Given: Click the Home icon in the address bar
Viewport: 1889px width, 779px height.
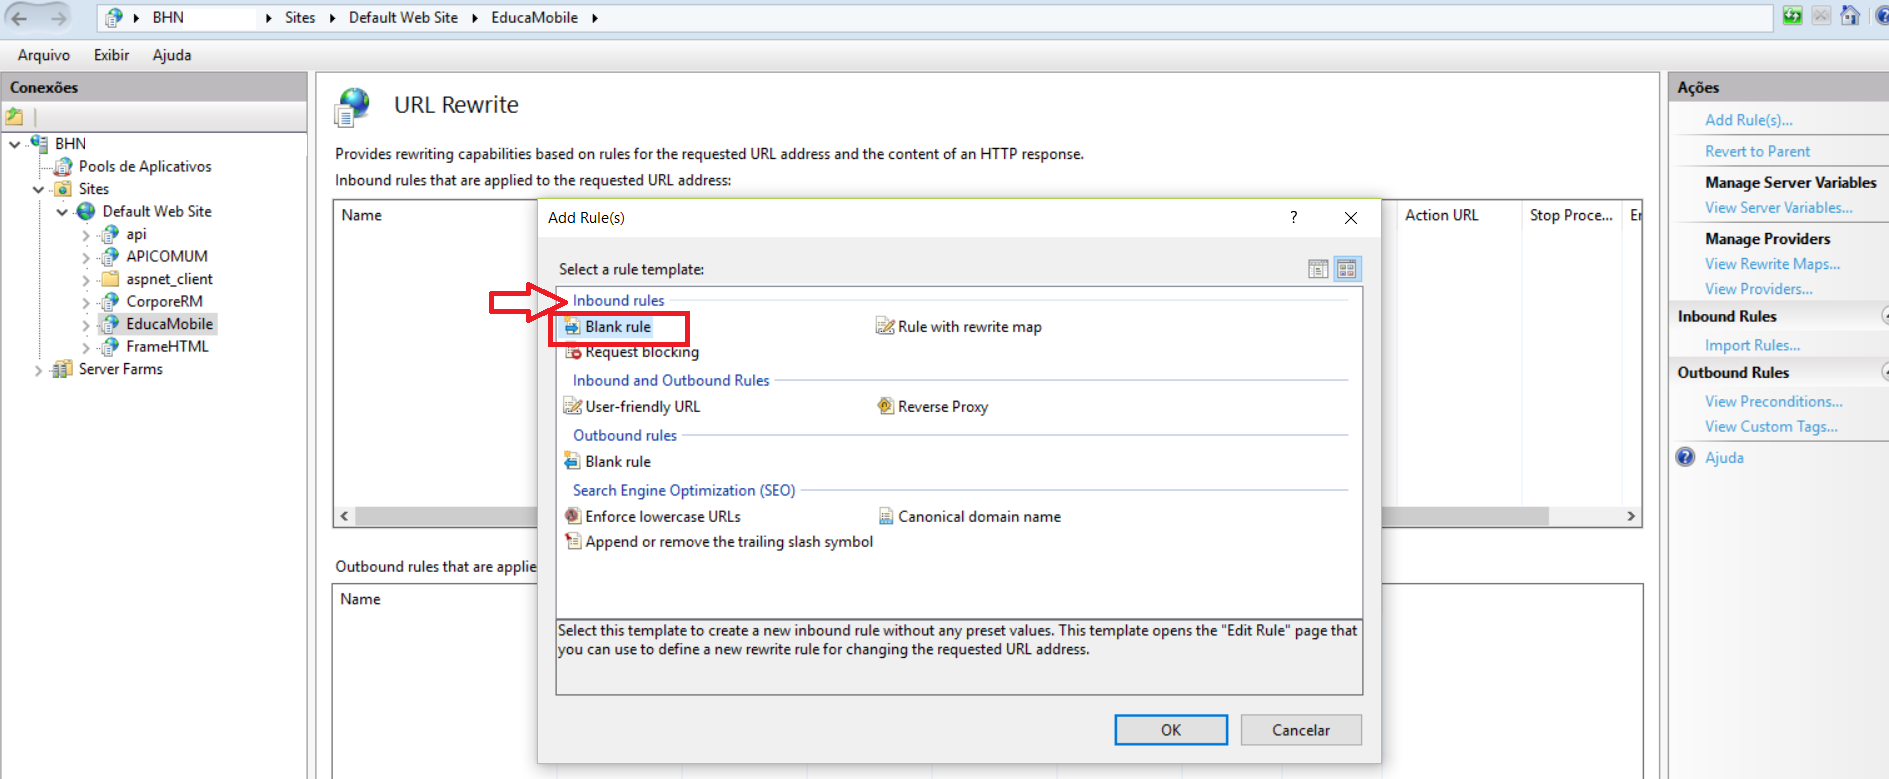Looking at the screenshot, I should 1850,16.
